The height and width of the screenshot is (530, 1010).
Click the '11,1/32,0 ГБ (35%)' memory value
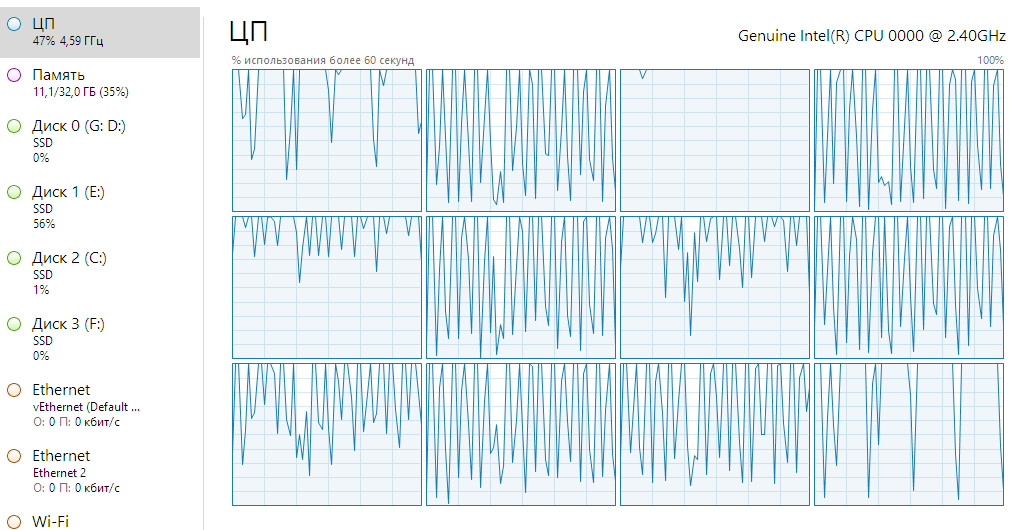(x=81, y=92)
